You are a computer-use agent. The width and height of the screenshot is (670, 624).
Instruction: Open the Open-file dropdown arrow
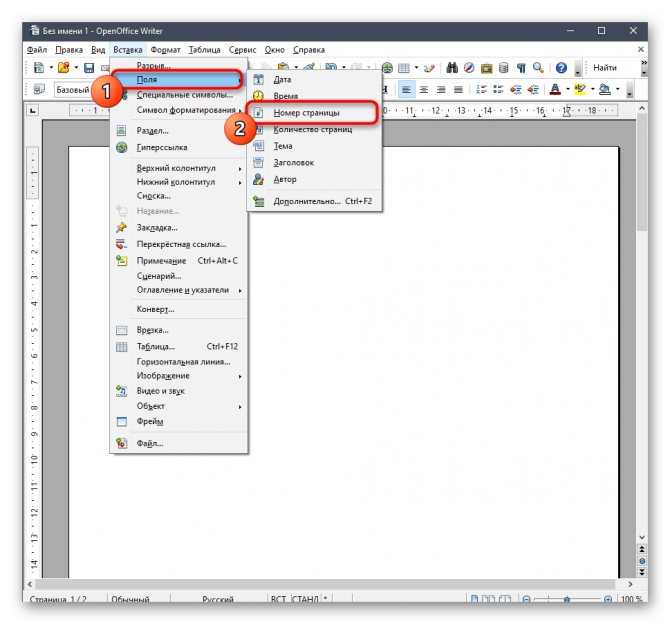(x=76, y=68)
